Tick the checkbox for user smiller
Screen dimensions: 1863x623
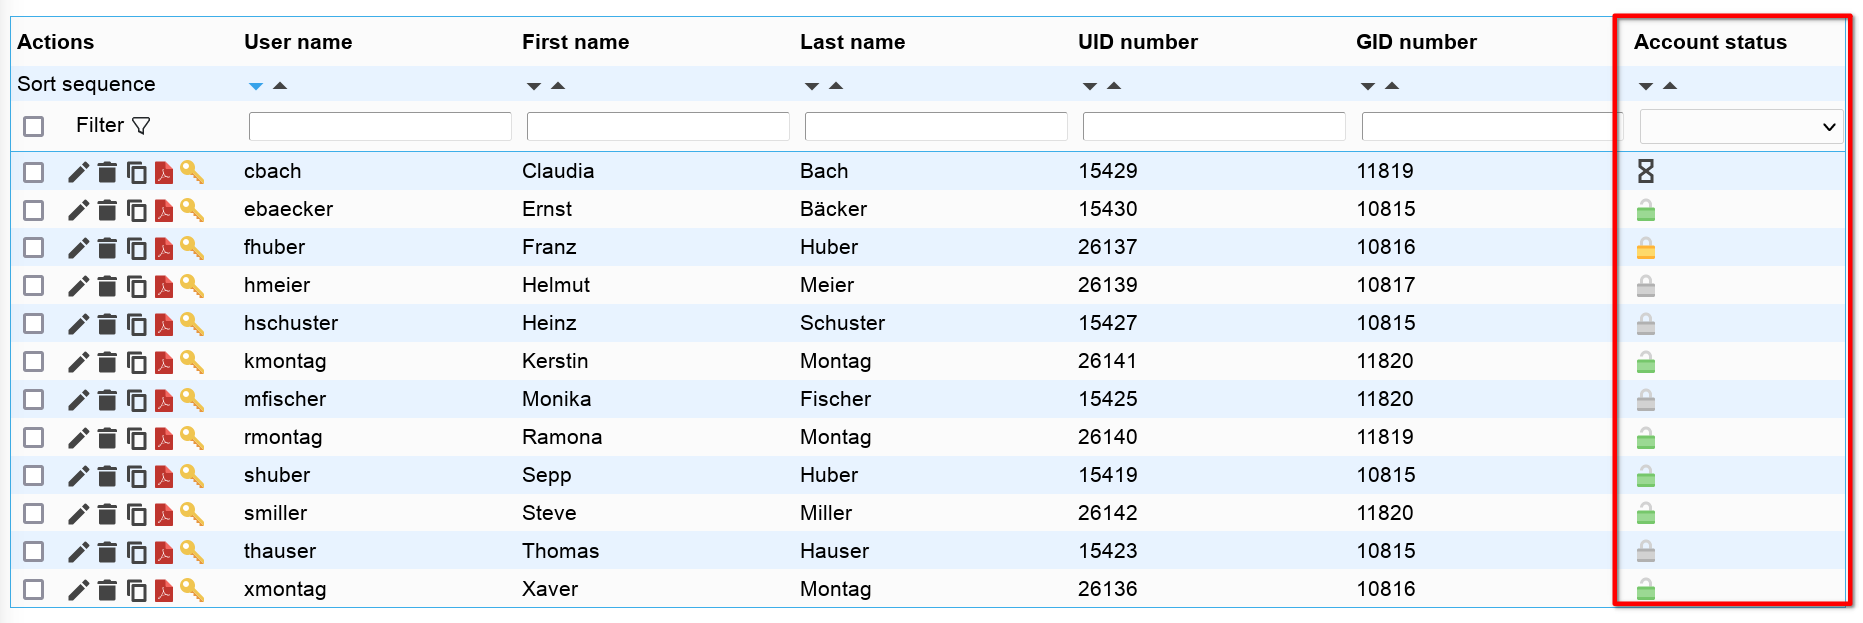click(34, 513)
